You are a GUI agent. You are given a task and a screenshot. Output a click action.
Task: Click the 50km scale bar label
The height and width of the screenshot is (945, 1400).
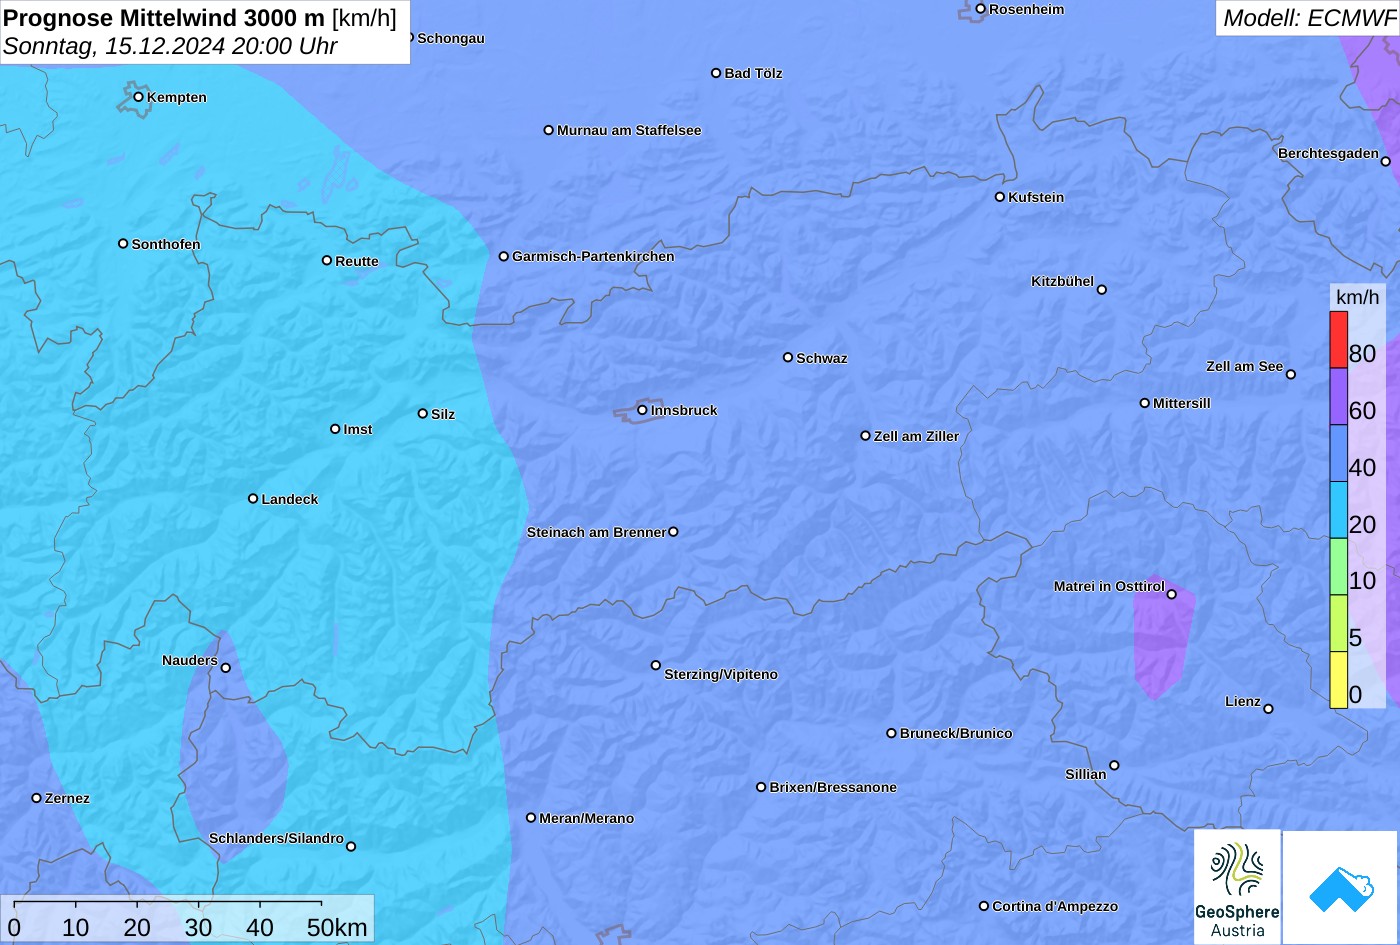[x=337, y=927]
